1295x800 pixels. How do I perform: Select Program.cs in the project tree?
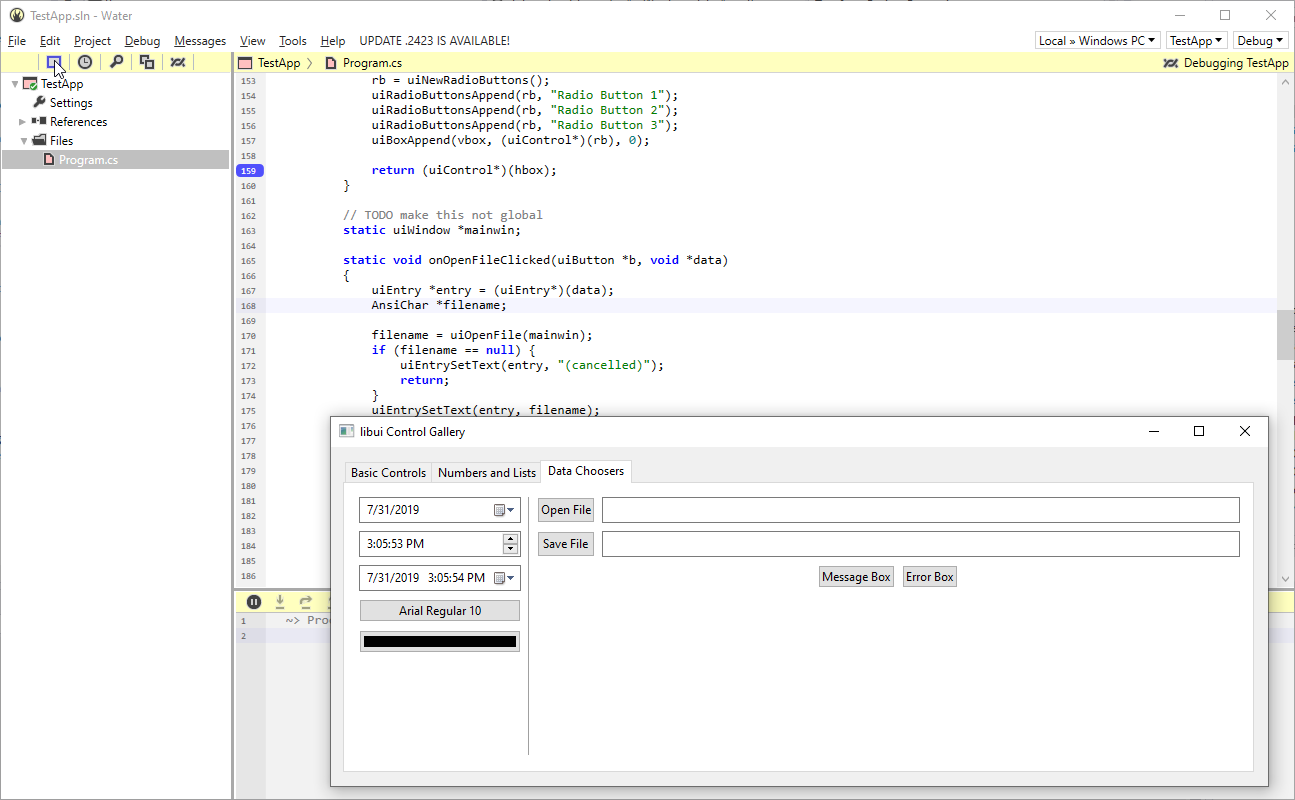click(x=116, y=159)
